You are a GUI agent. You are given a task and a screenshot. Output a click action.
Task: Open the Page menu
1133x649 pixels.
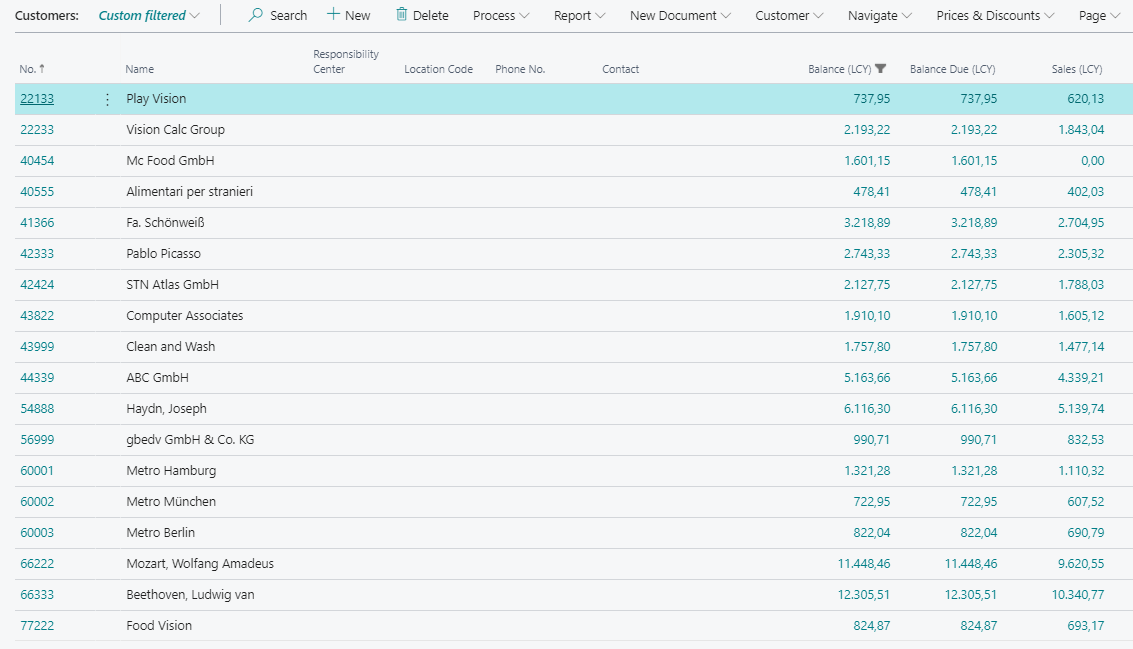point(1098,15)
